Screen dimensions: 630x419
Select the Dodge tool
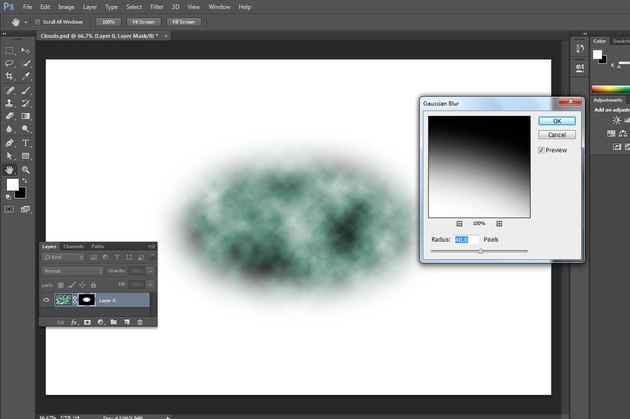click(x=26, y=129)
